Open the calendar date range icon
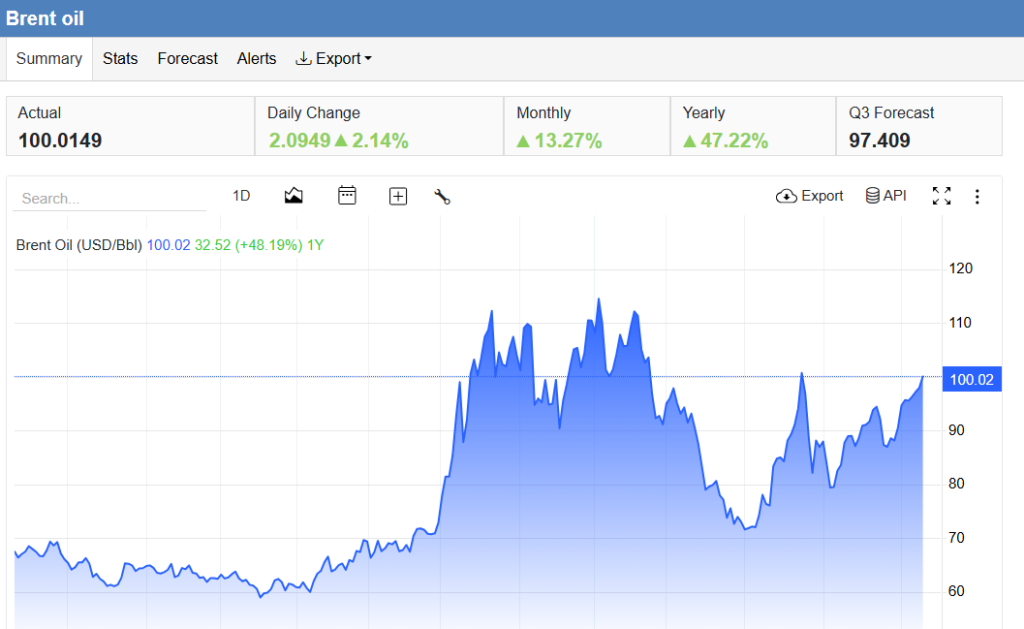Viewport: 1024px width, 629px height. 347,195
